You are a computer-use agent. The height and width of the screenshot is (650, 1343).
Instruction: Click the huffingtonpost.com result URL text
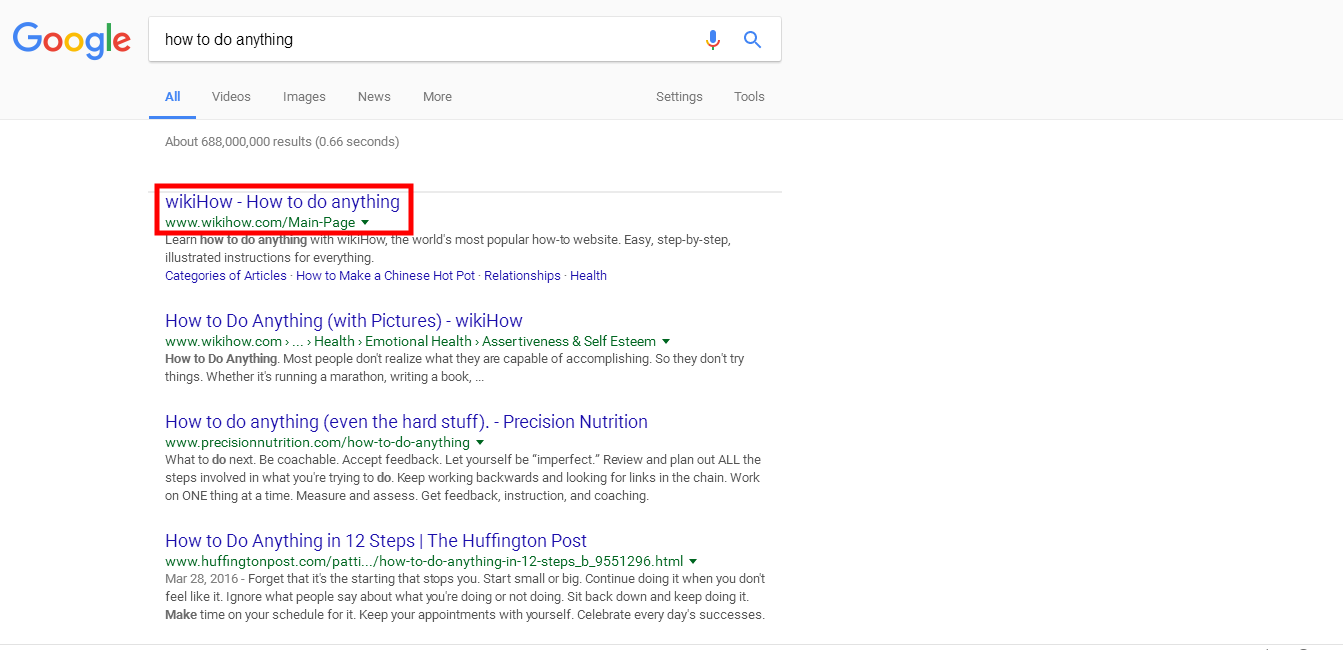[424, 561]
